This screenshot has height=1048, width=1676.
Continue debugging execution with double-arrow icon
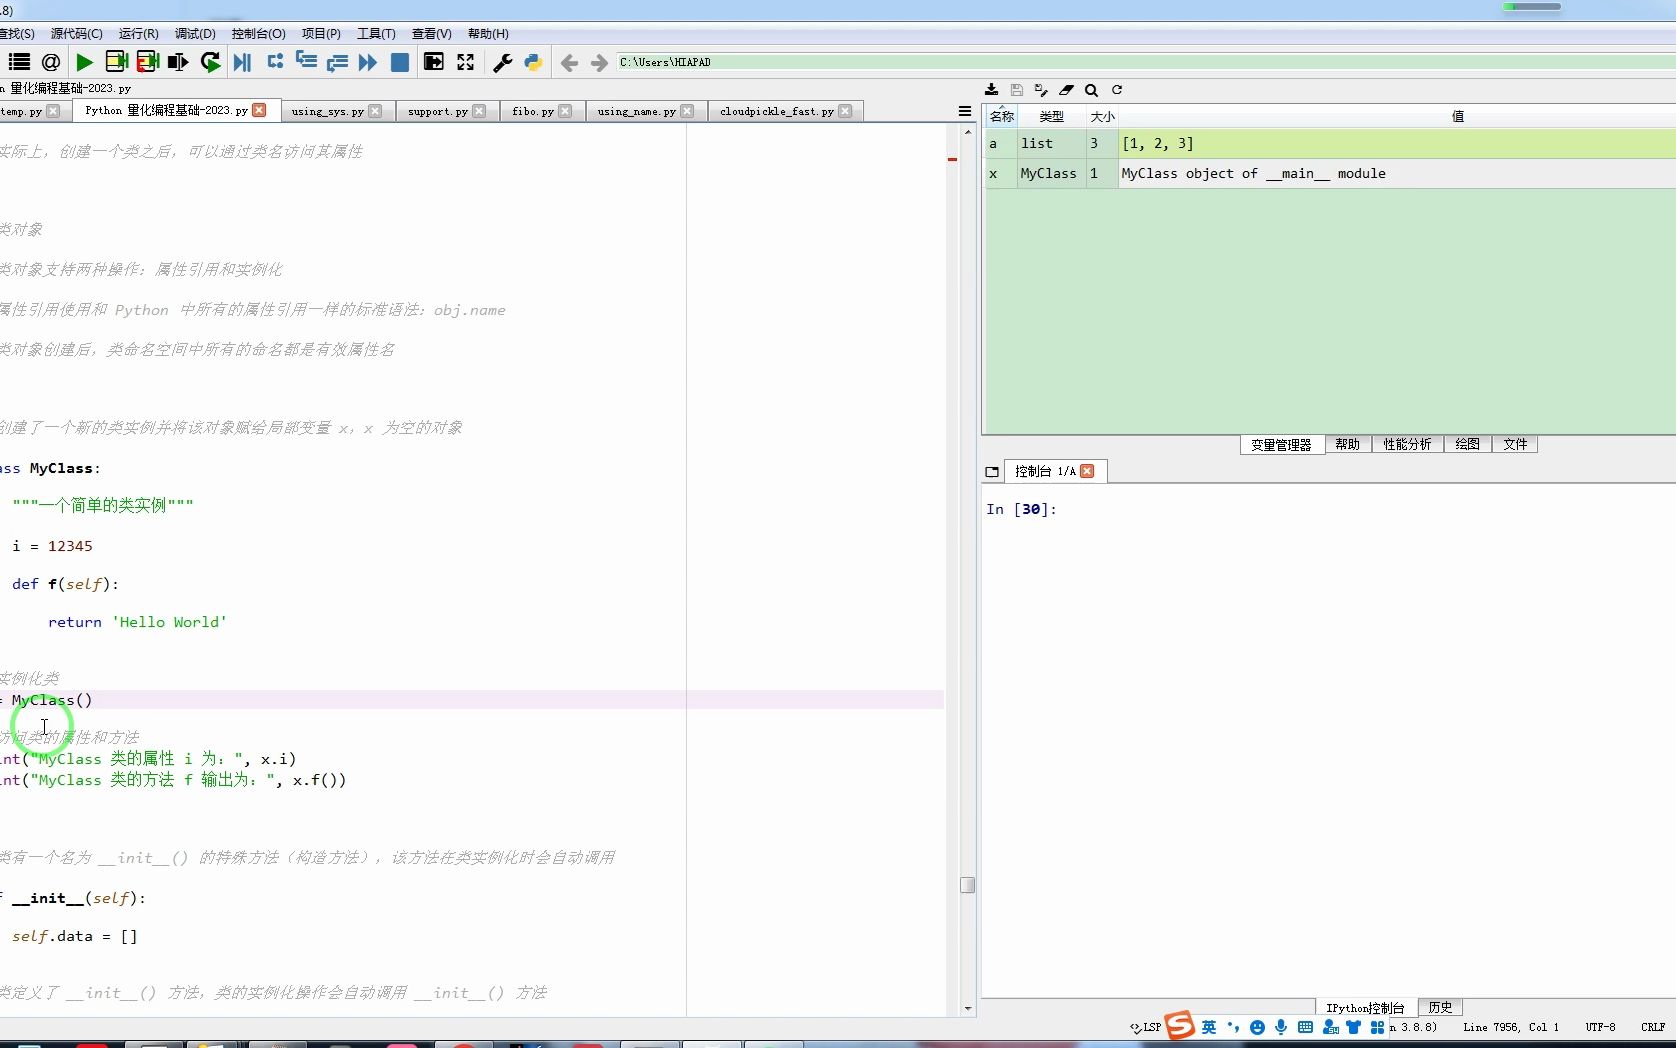[368, 62]
